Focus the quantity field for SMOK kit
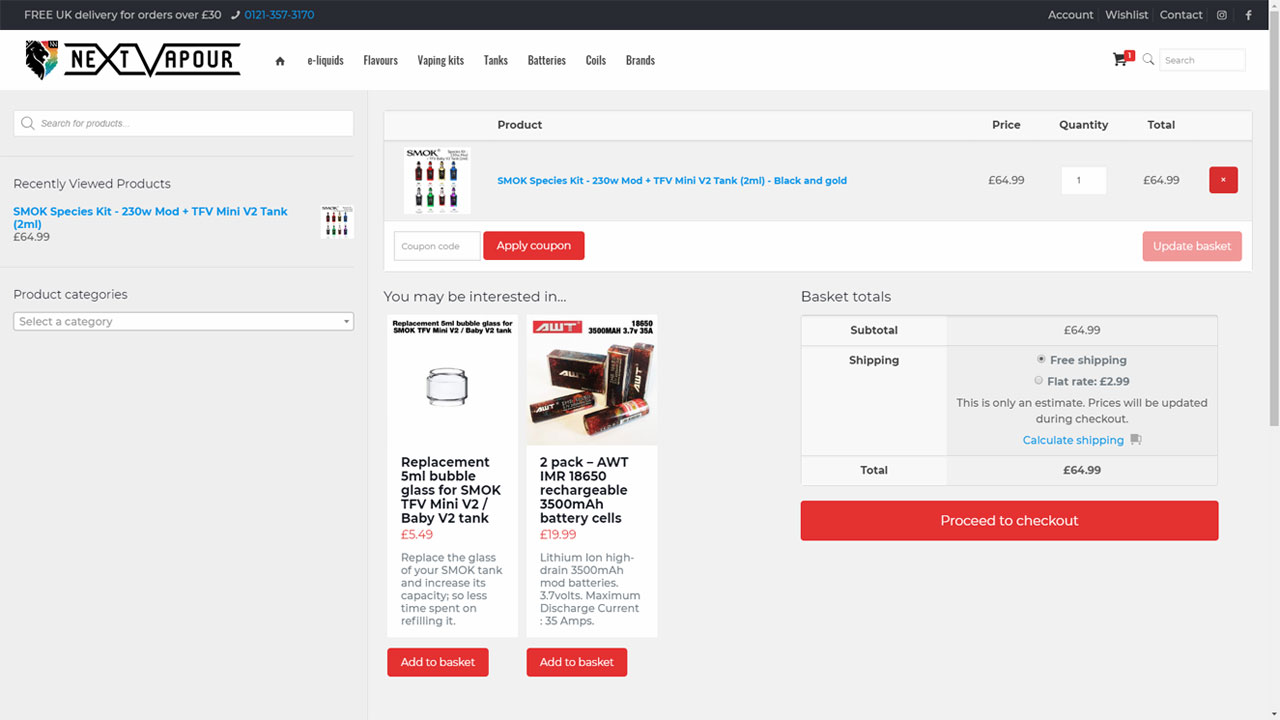 click(1084, 180)
